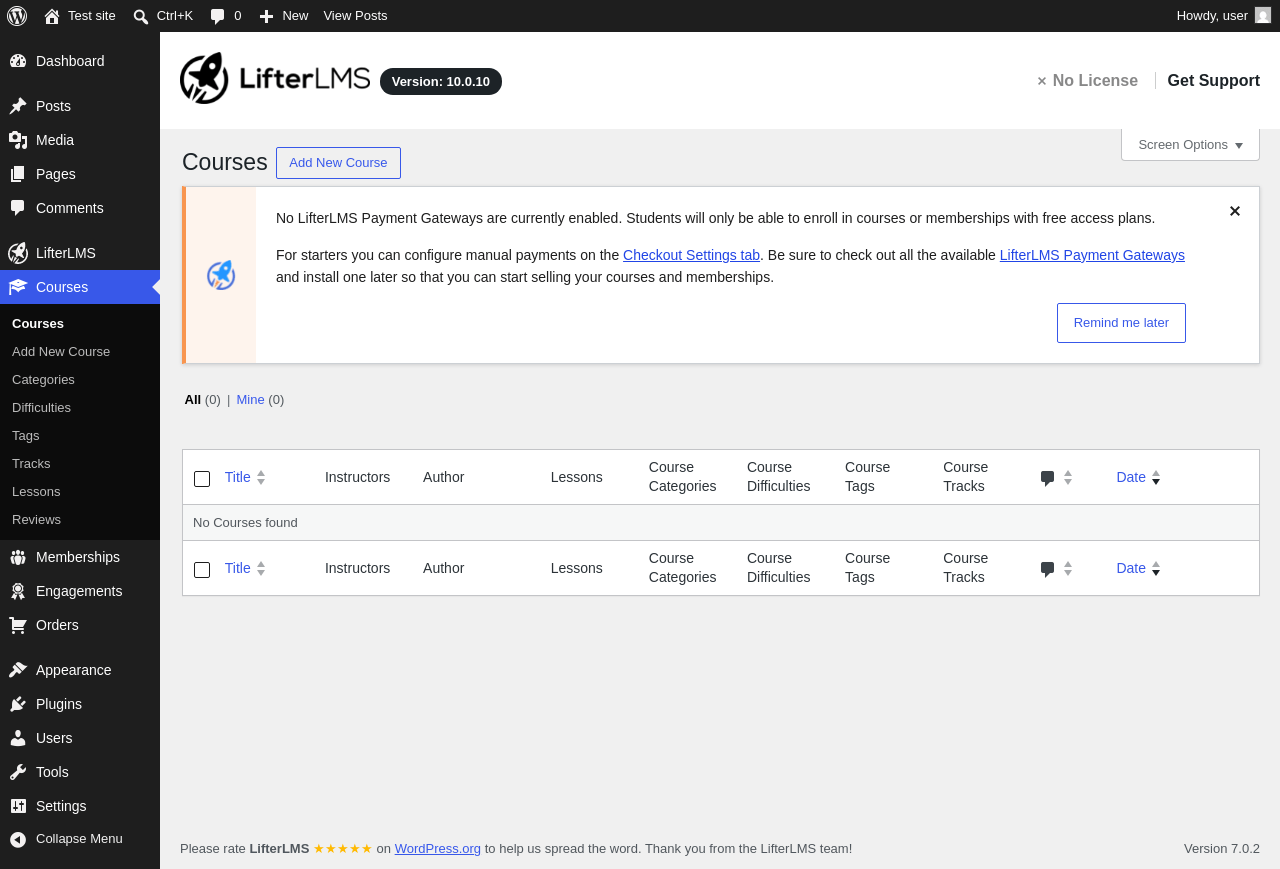Click the No License link
1280x869 pixels.
(x=1087, y=81)
